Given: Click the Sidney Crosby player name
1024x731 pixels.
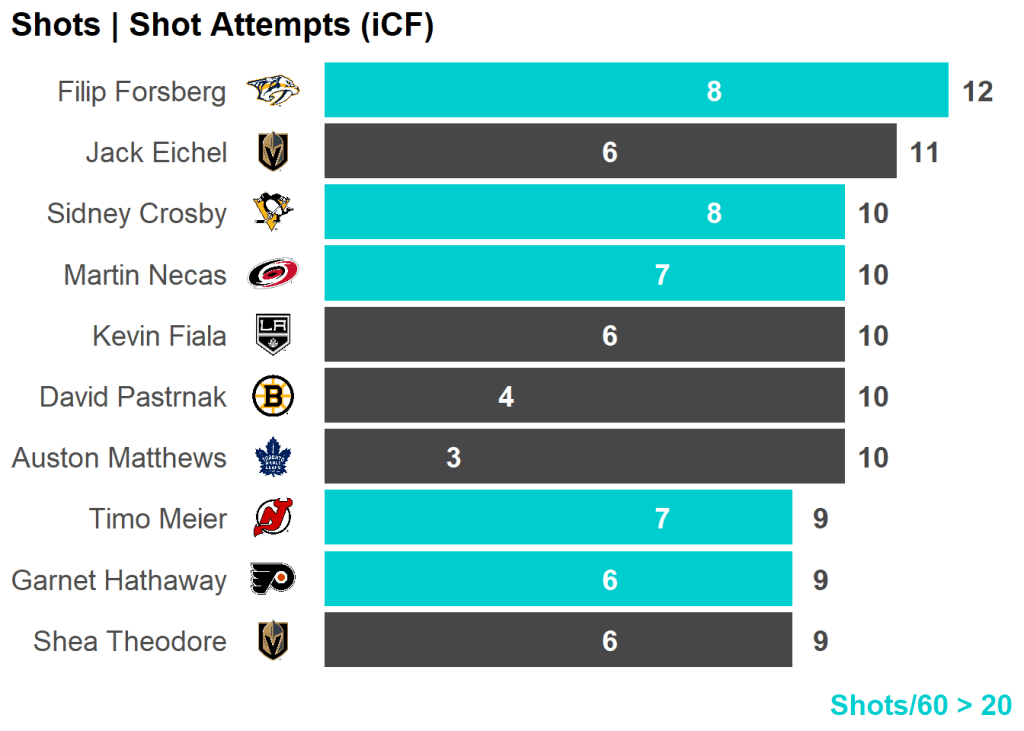Looking at the screenshot, I should (137, 214).
